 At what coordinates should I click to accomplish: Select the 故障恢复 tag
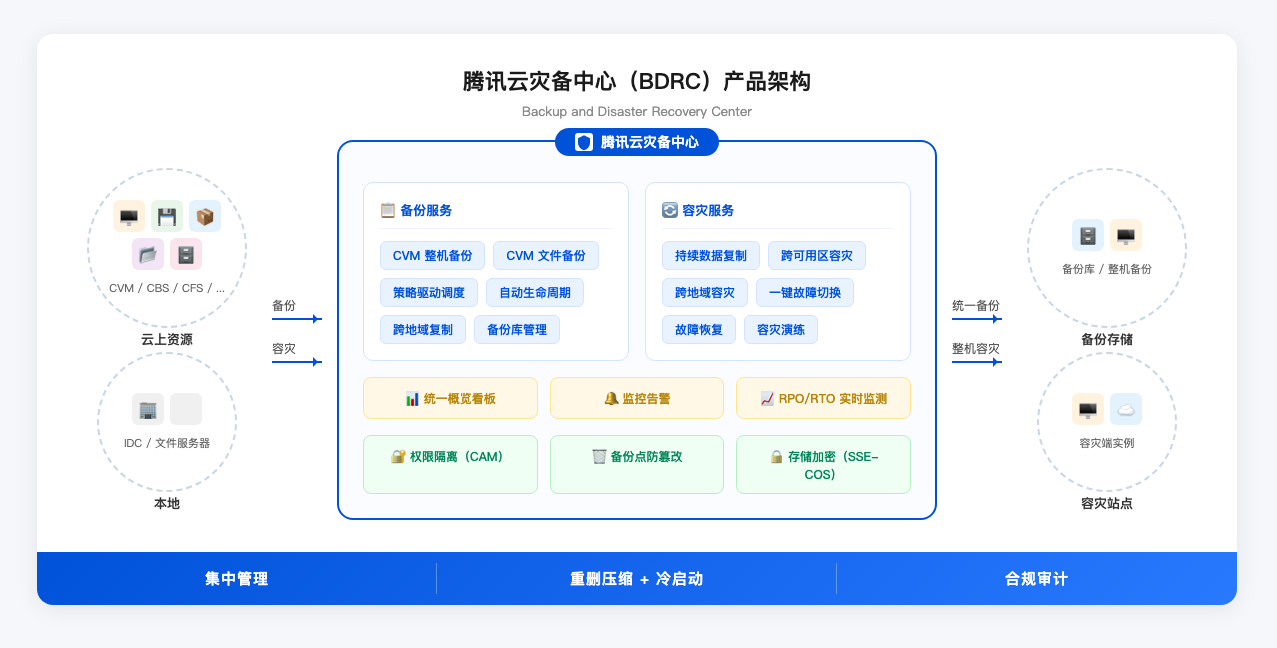click(x=699, y=329)
